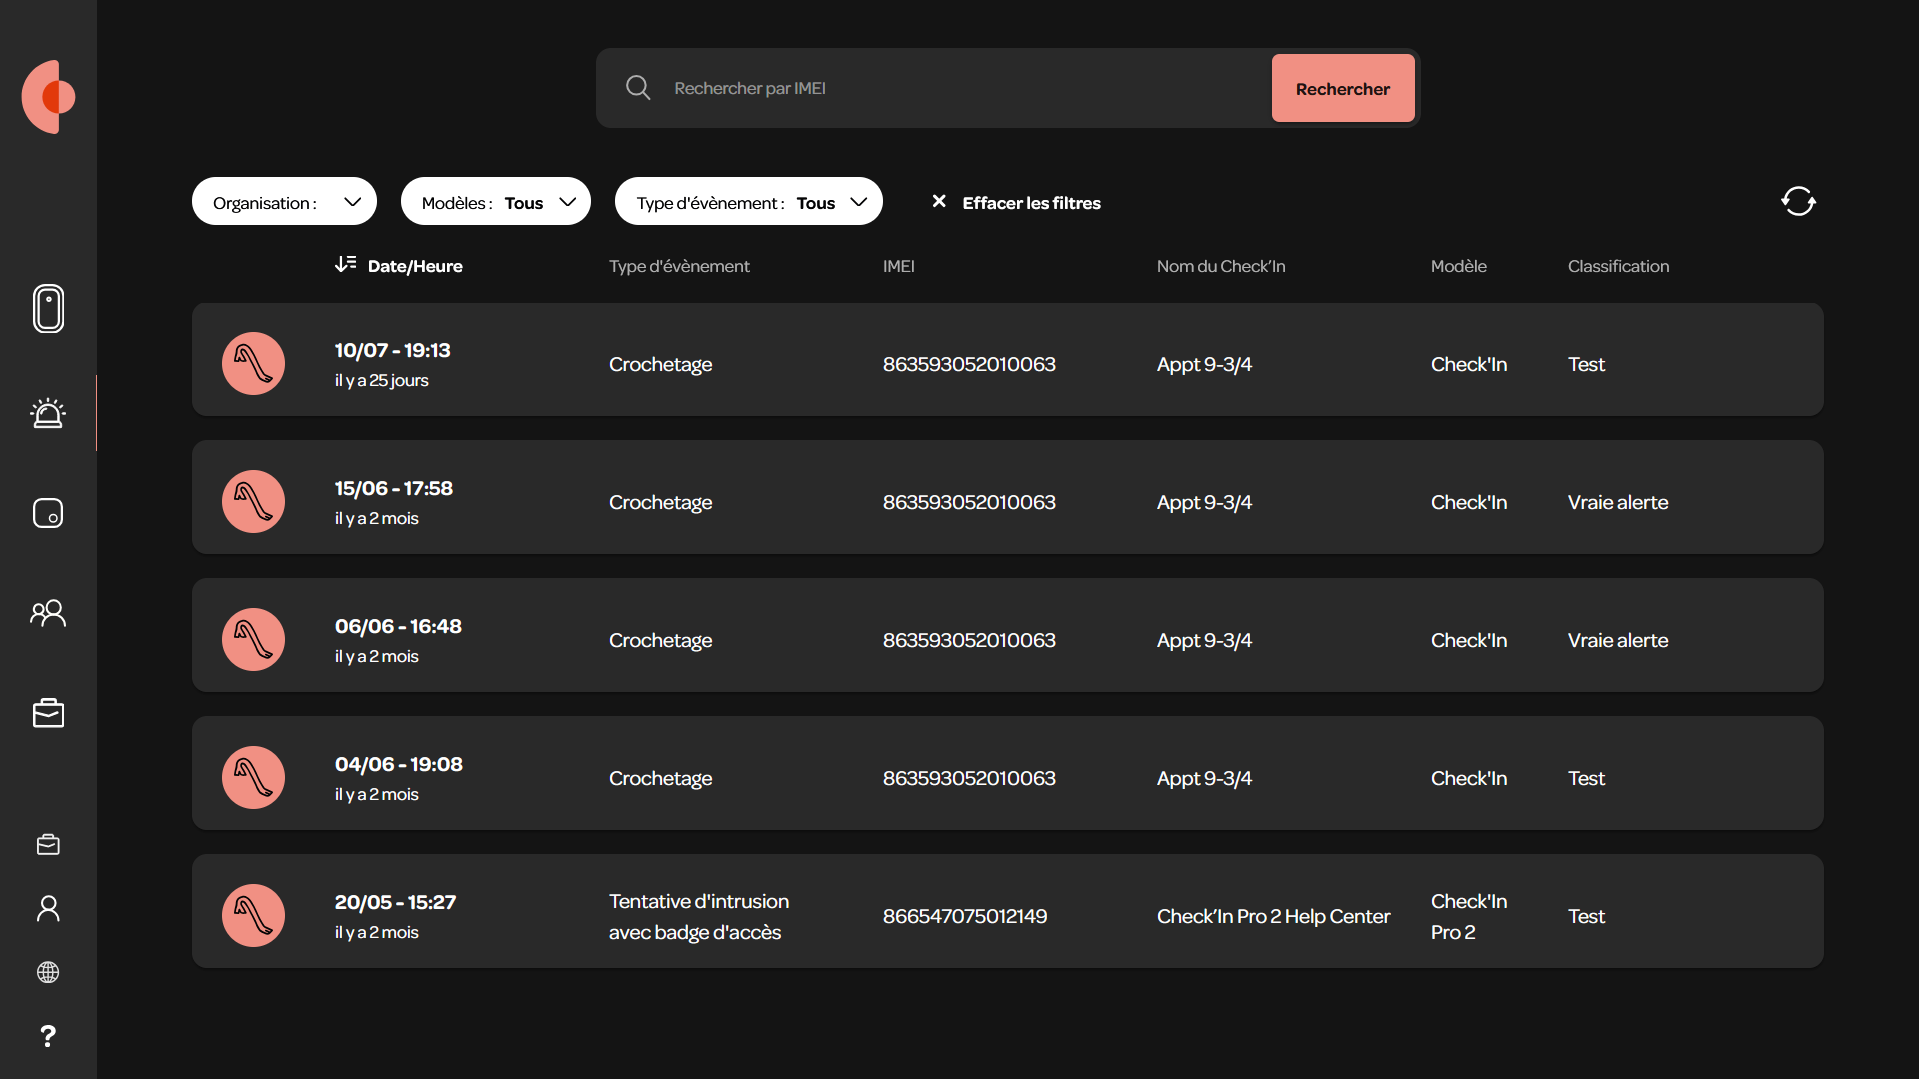Click the square lock device sidebar icon
This screenshot has height=1079, width=1919.
tap(48, 513)
